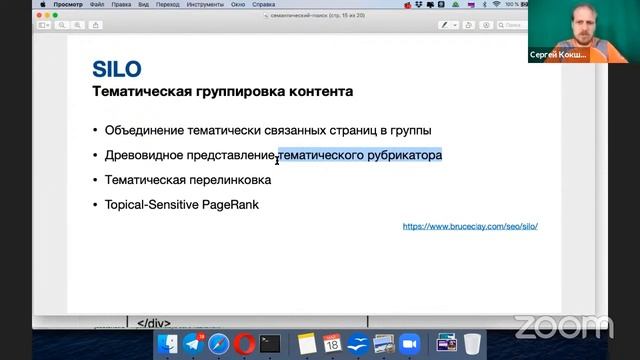
Task: Follow the bruceclay.com/seo/silo link
Action: (x=470, y=226)
